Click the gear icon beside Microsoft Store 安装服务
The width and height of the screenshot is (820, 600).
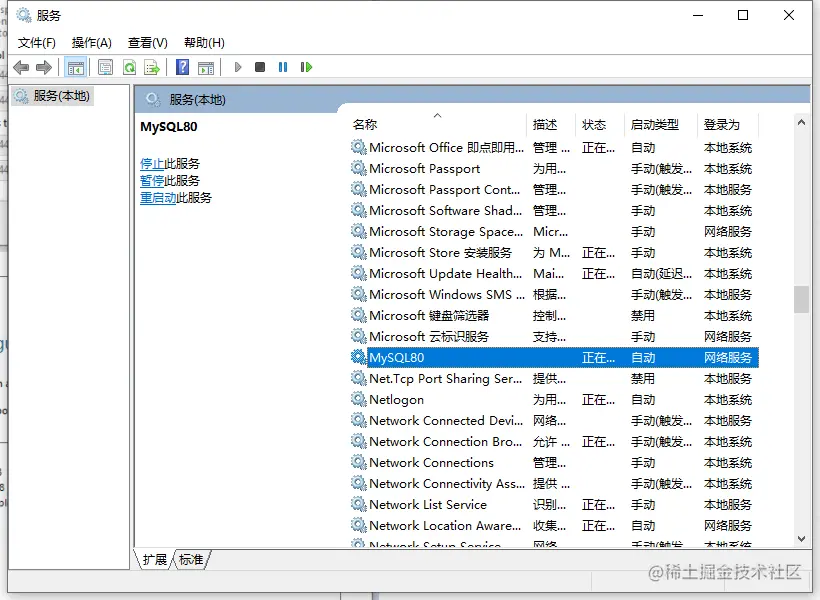click(x=358, y=252)
